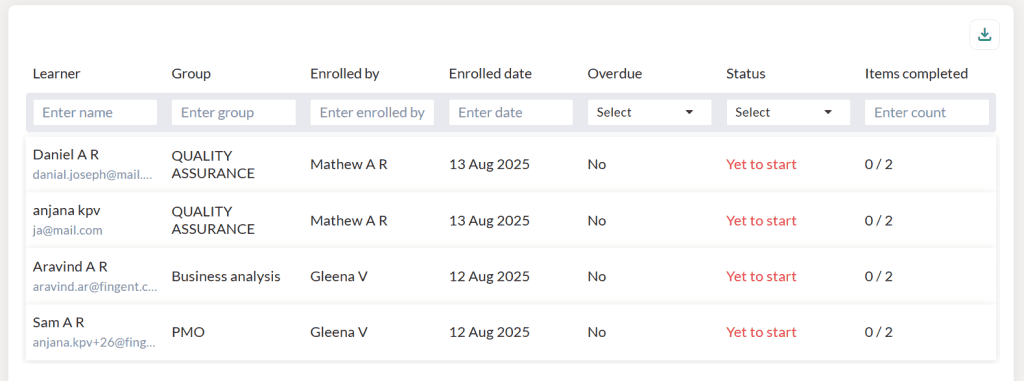Click the Items completed column header

(916, 74)
